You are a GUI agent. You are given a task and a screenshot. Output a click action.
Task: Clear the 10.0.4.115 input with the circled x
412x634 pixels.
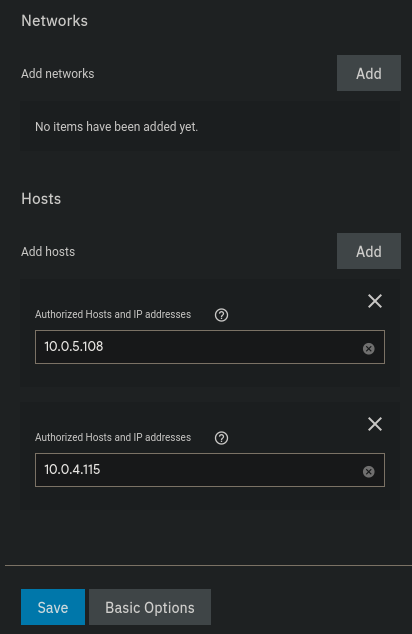[x=368, y=471]
